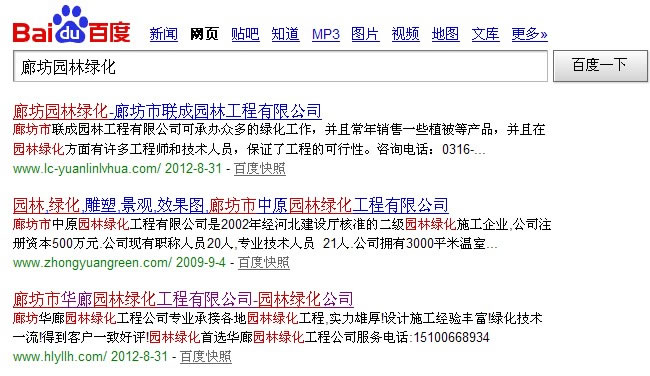Open the 新闻 news tab
Image resolution: width=650 pixels, height=376 pixels.
164,34
